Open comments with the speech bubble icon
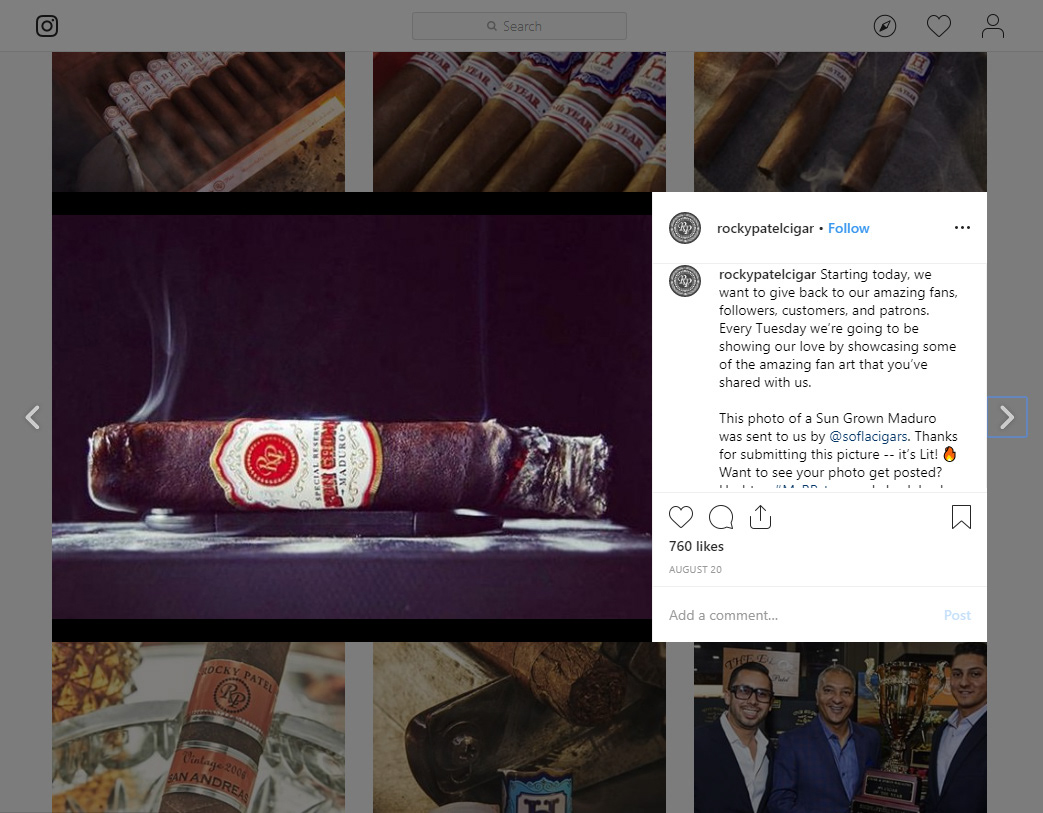The image size is (1043, 813). [x=721, y=517]
